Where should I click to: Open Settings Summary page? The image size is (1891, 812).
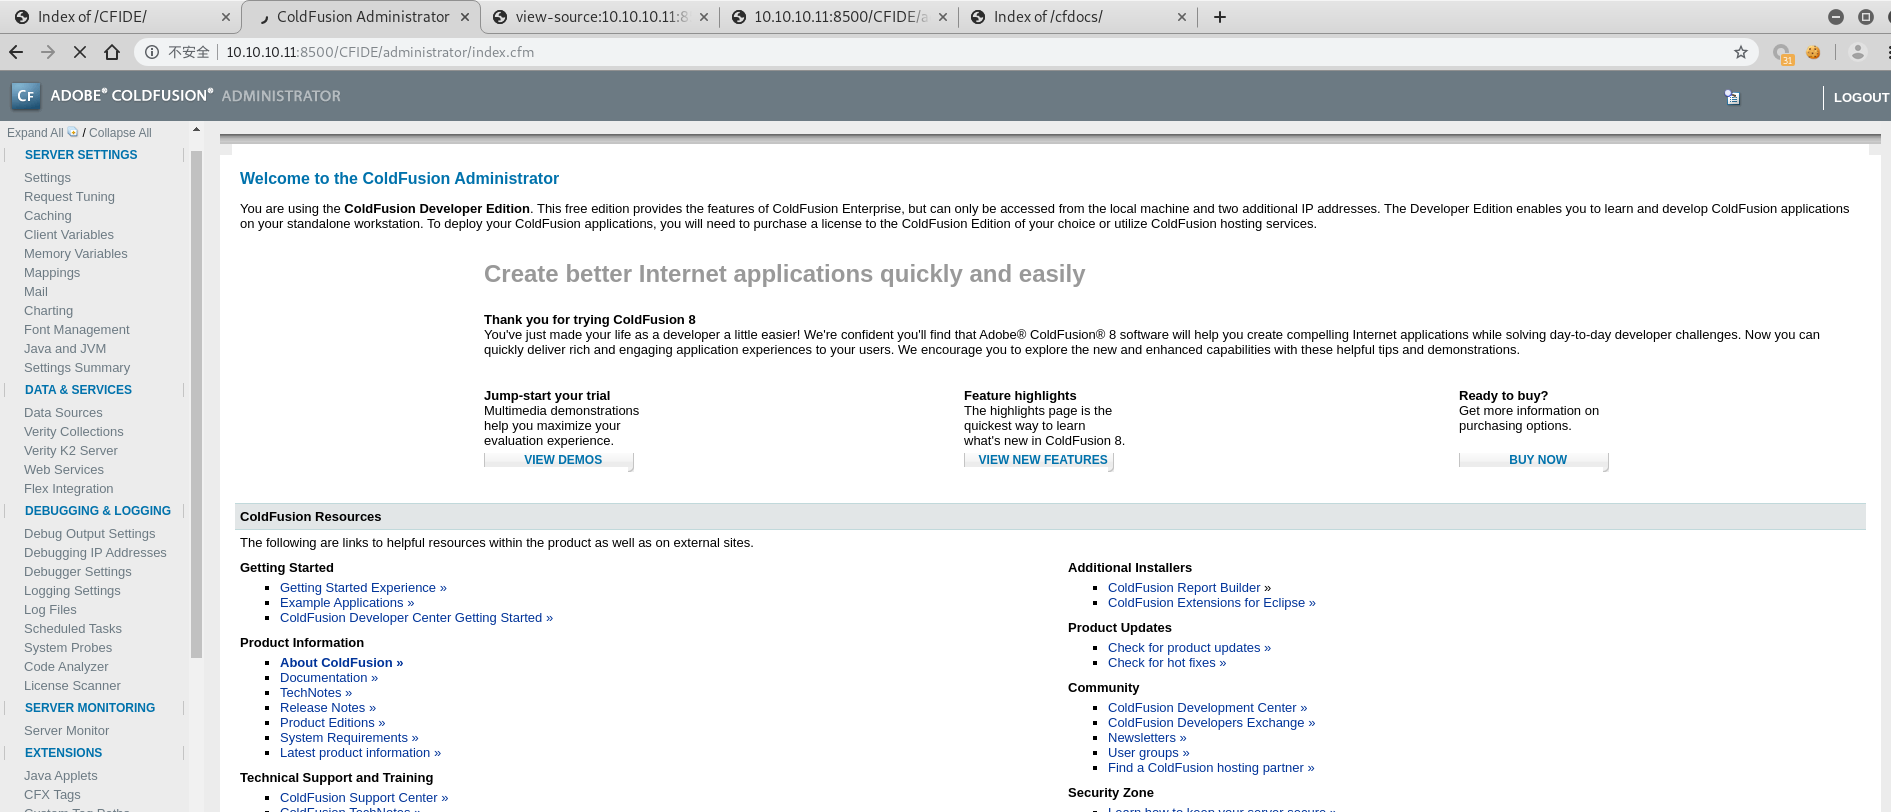pyautogui.click(x=77, y=368)
